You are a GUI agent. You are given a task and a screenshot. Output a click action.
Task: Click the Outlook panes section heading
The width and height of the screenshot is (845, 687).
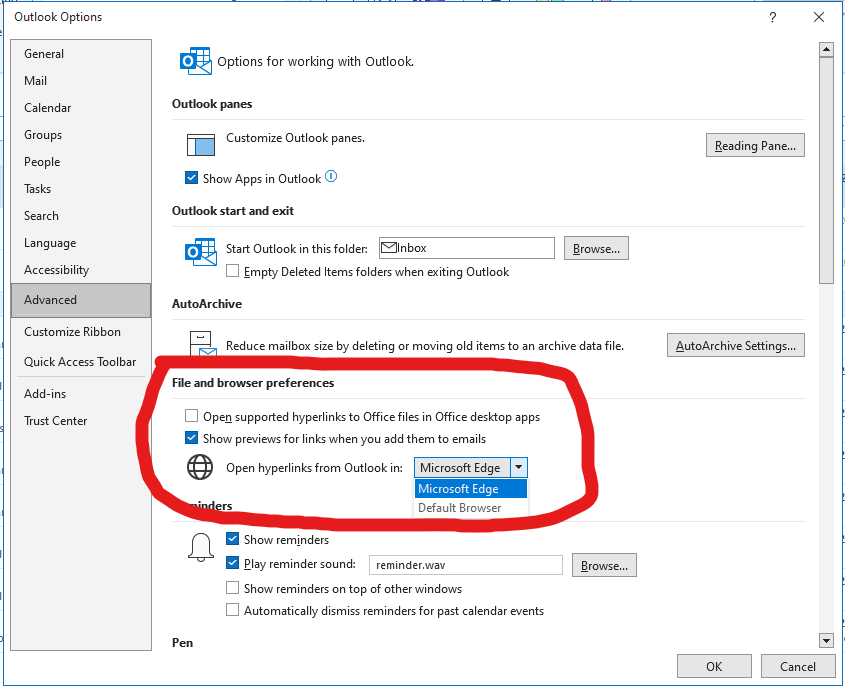(212, 104)
